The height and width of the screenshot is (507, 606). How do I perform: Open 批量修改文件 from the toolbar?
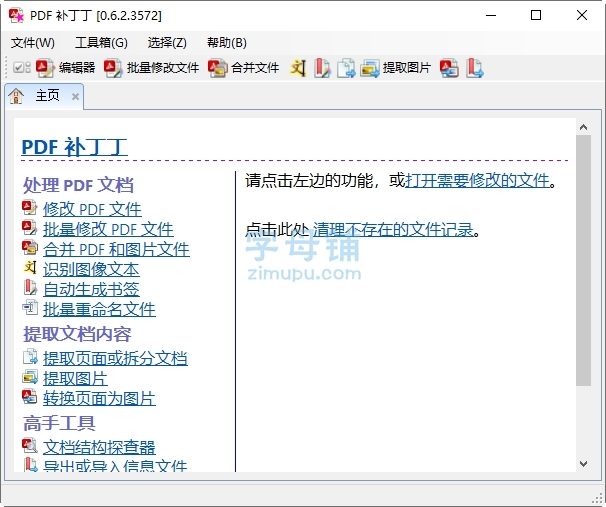(152, 68)
